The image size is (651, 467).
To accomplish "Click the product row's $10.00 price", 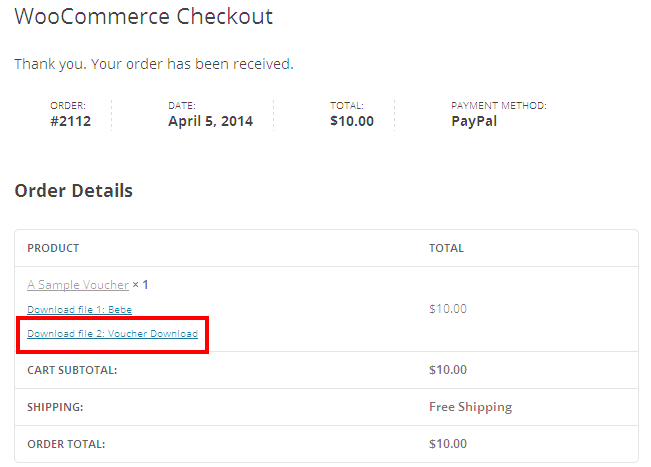I will coord(447,309).
